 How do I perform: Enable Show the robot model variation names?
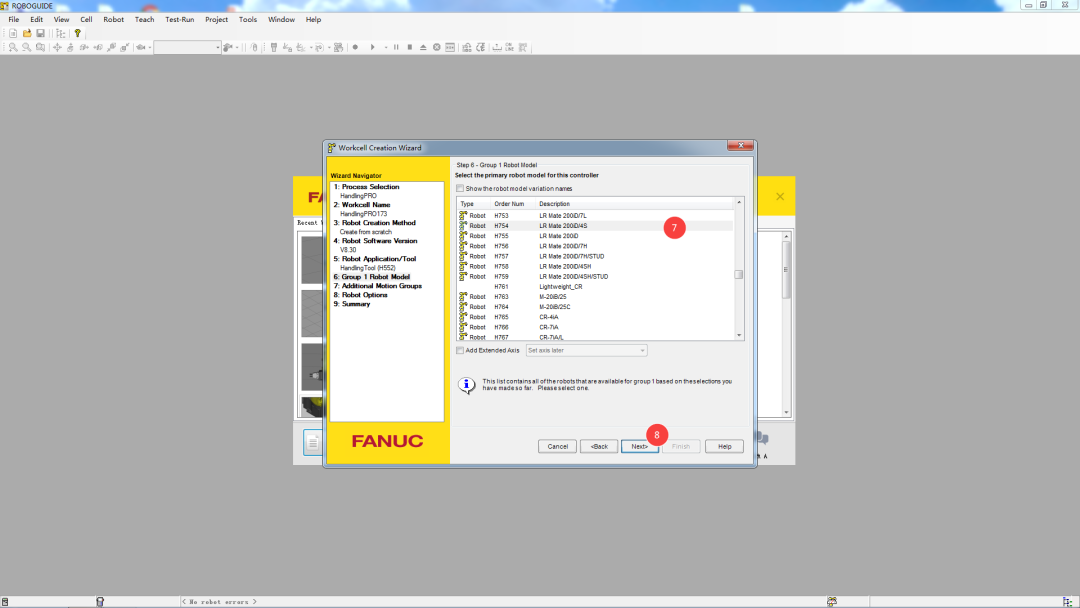click(460, 189)
